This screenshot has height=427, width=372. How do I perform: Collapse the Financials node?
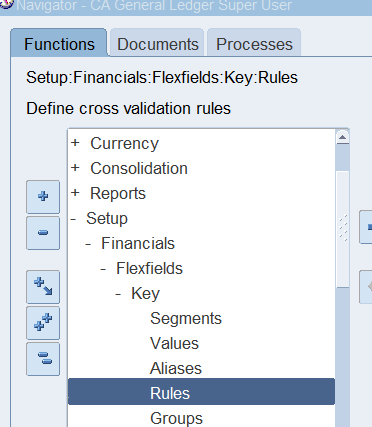88,244
